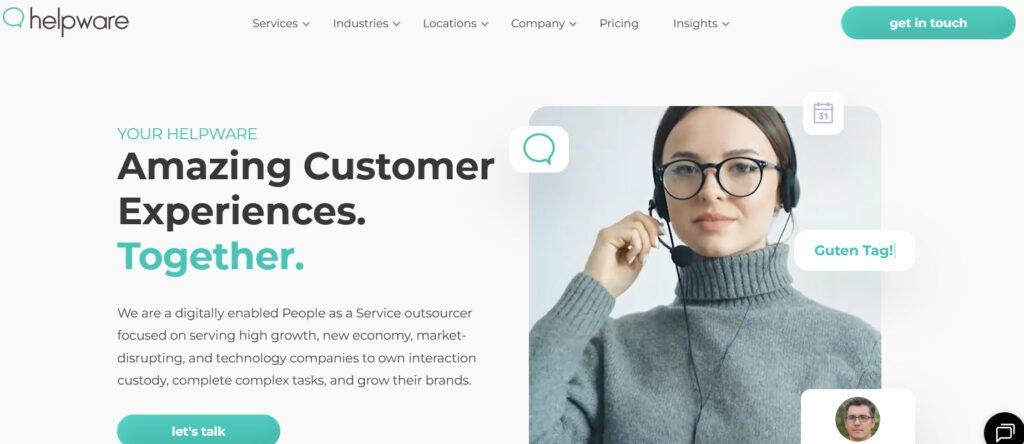Expand the Insights dropdown chevron
Screen dimensions: 1024x444
pyautogui.click(x=726, y=24)
